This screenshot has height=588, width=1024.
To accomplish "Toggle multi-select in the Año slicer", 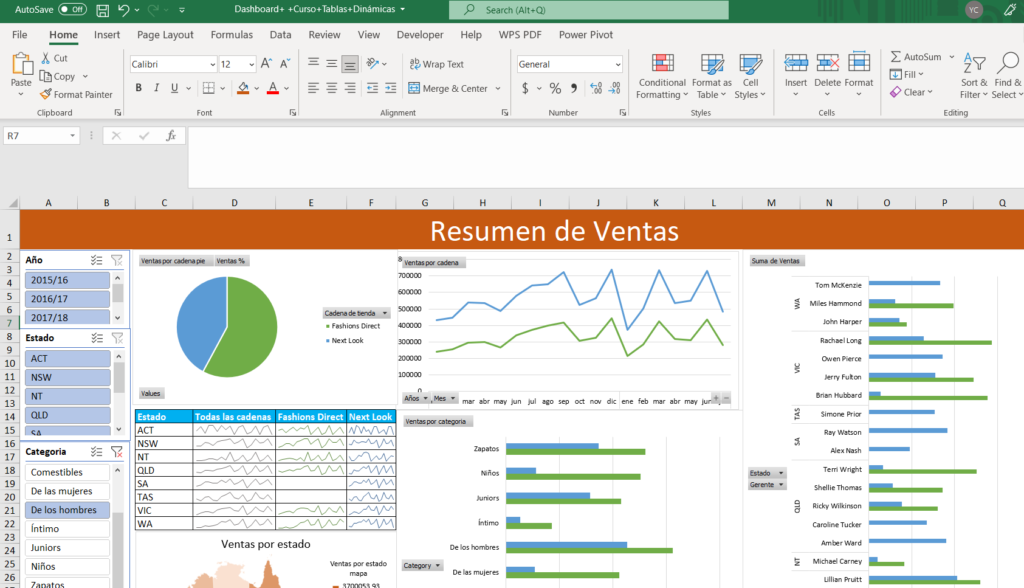I will (x=97, y=259).
